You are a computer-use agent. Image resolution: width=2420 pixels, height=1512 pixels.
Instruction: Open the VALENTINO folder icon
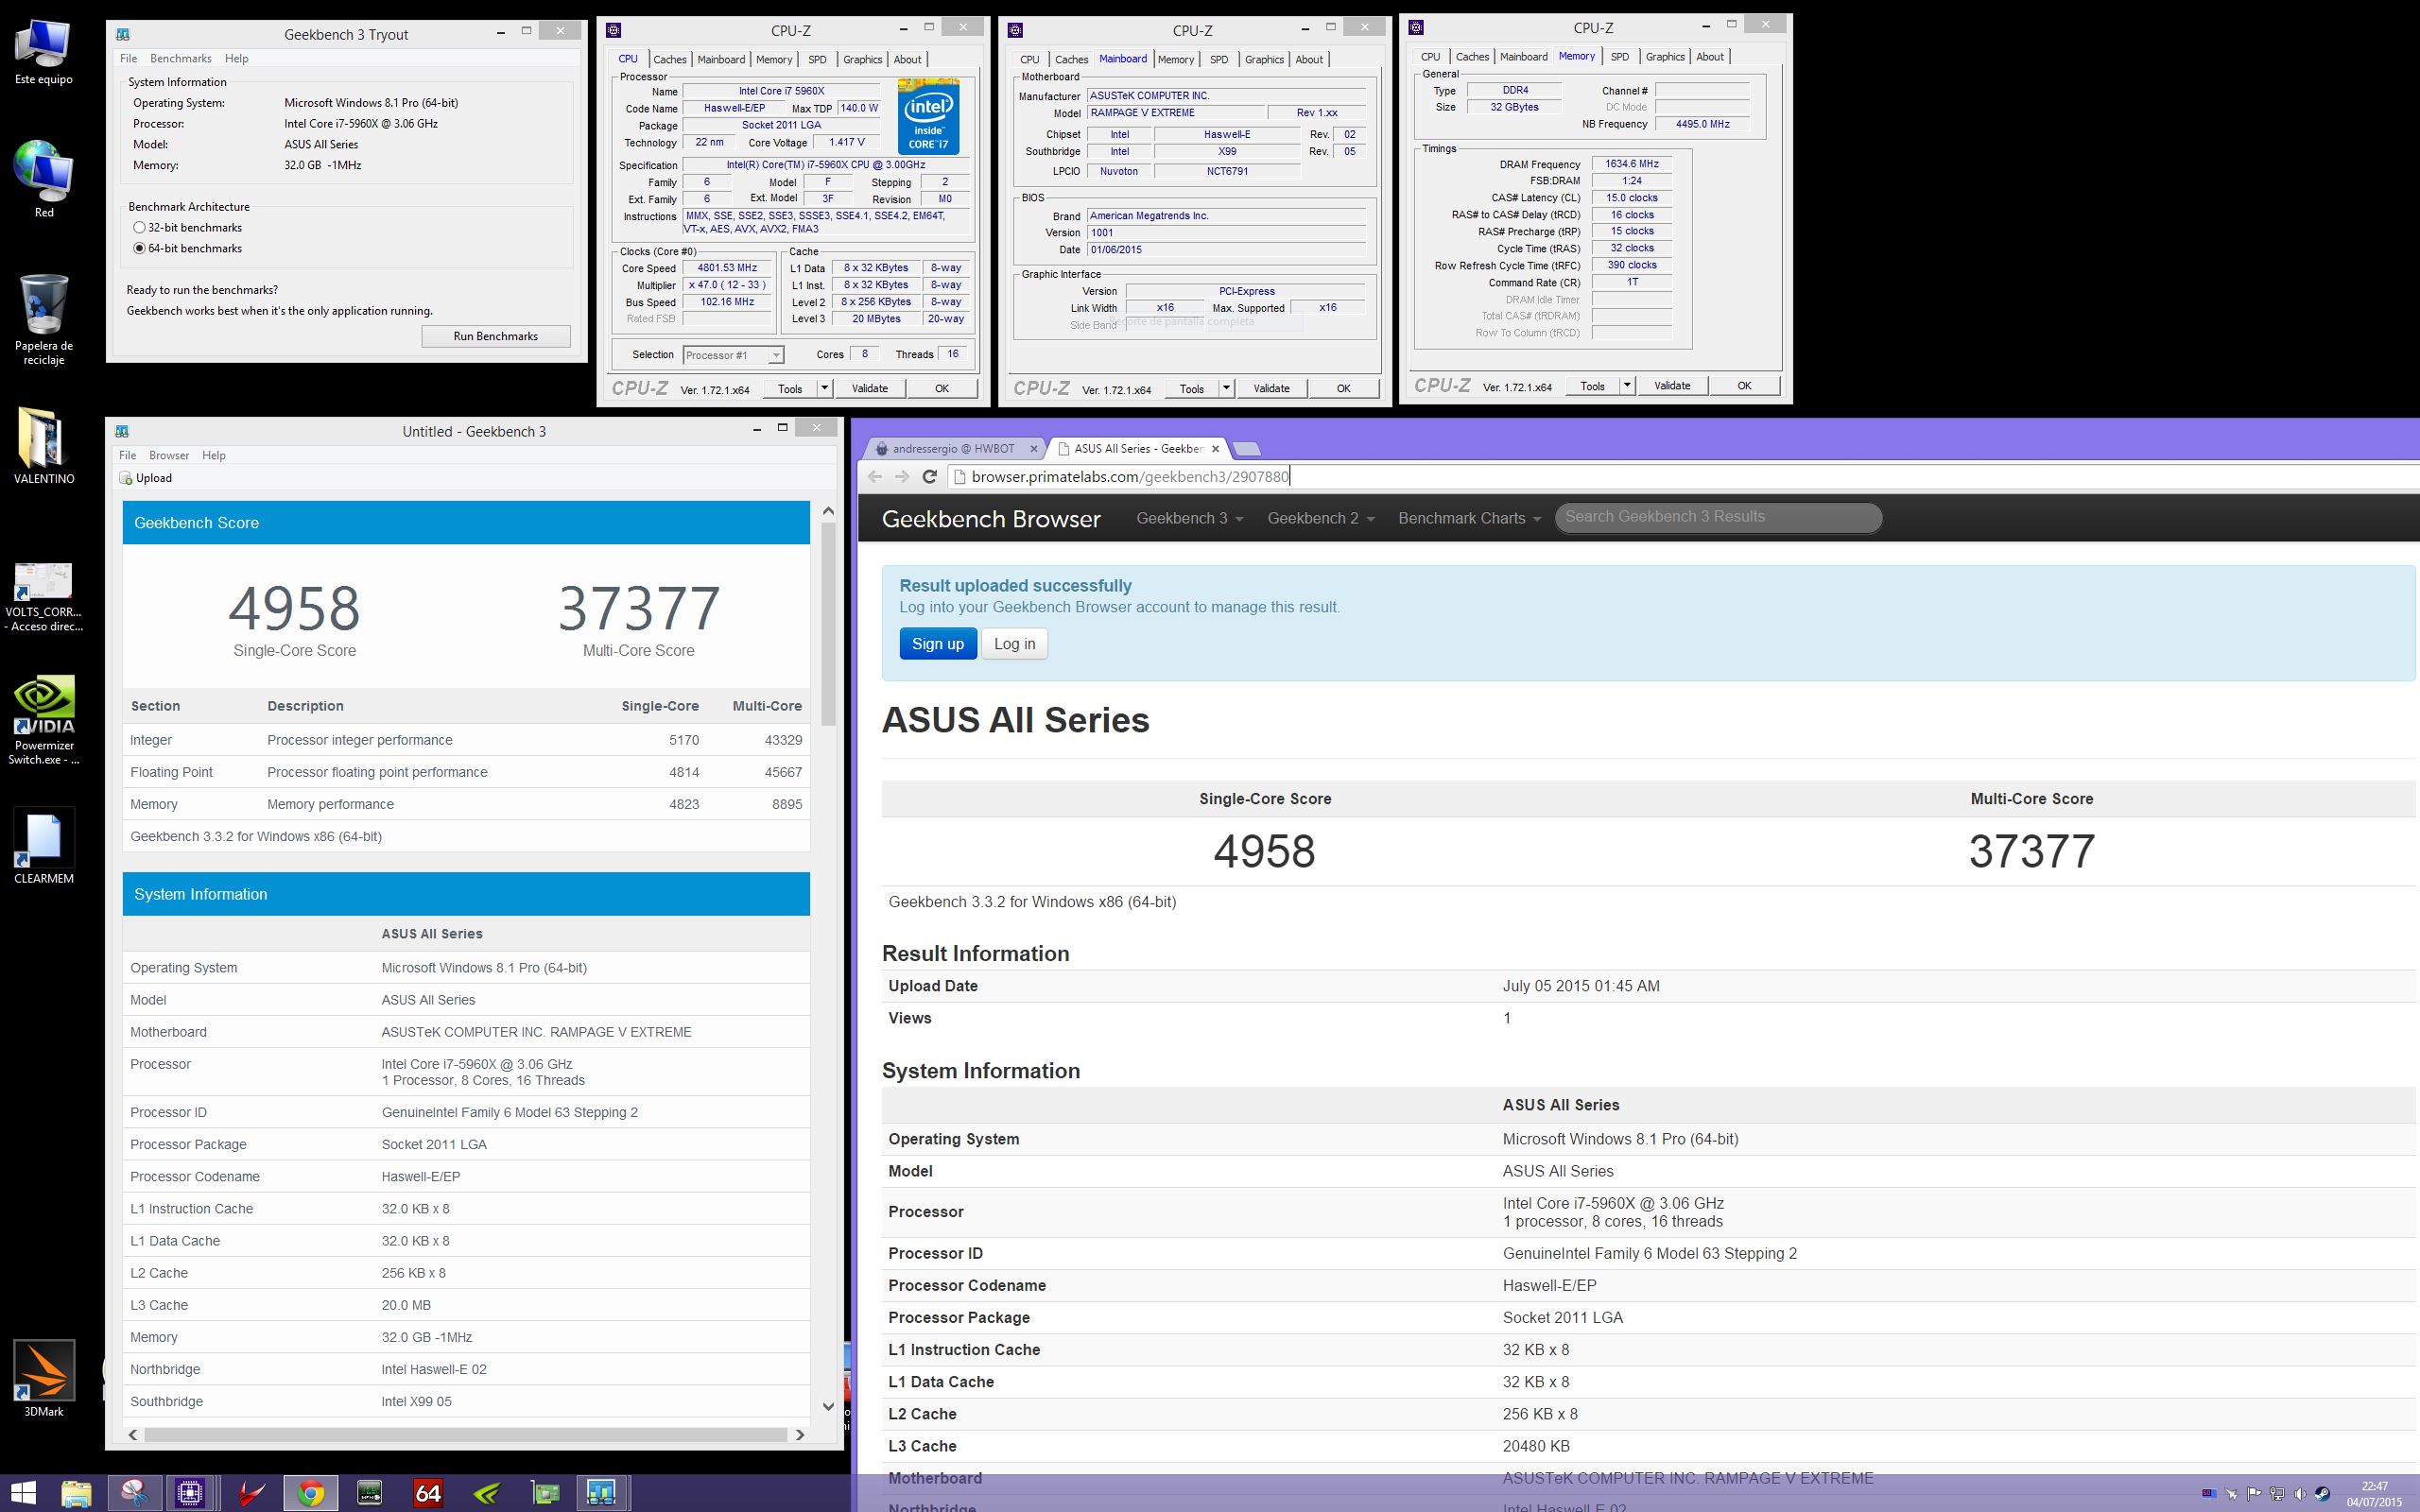pyautogui.click(x=43, y=446)
